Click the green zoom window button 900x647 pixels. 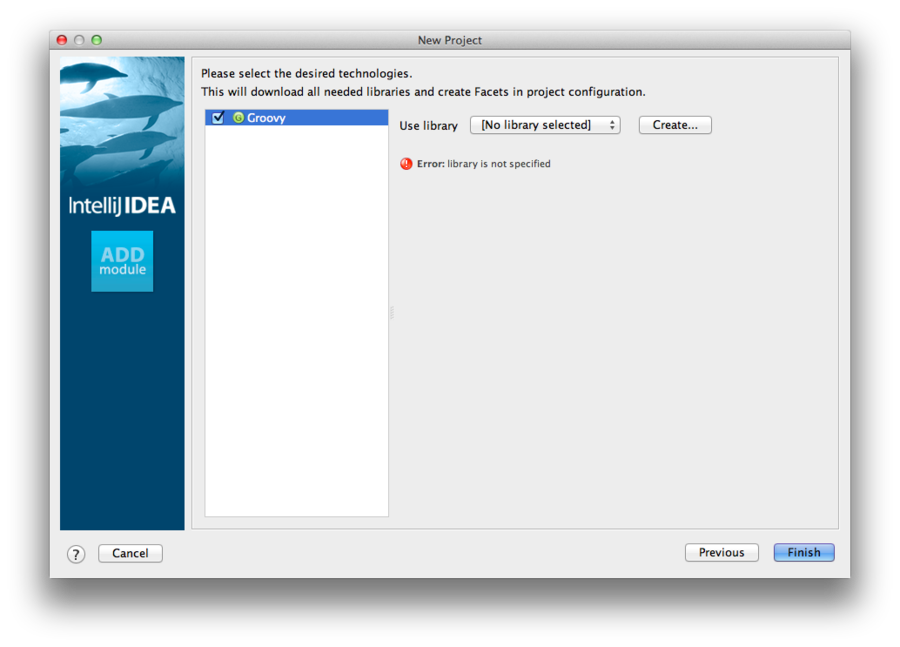pyautogui.click(x=97, y=40)
